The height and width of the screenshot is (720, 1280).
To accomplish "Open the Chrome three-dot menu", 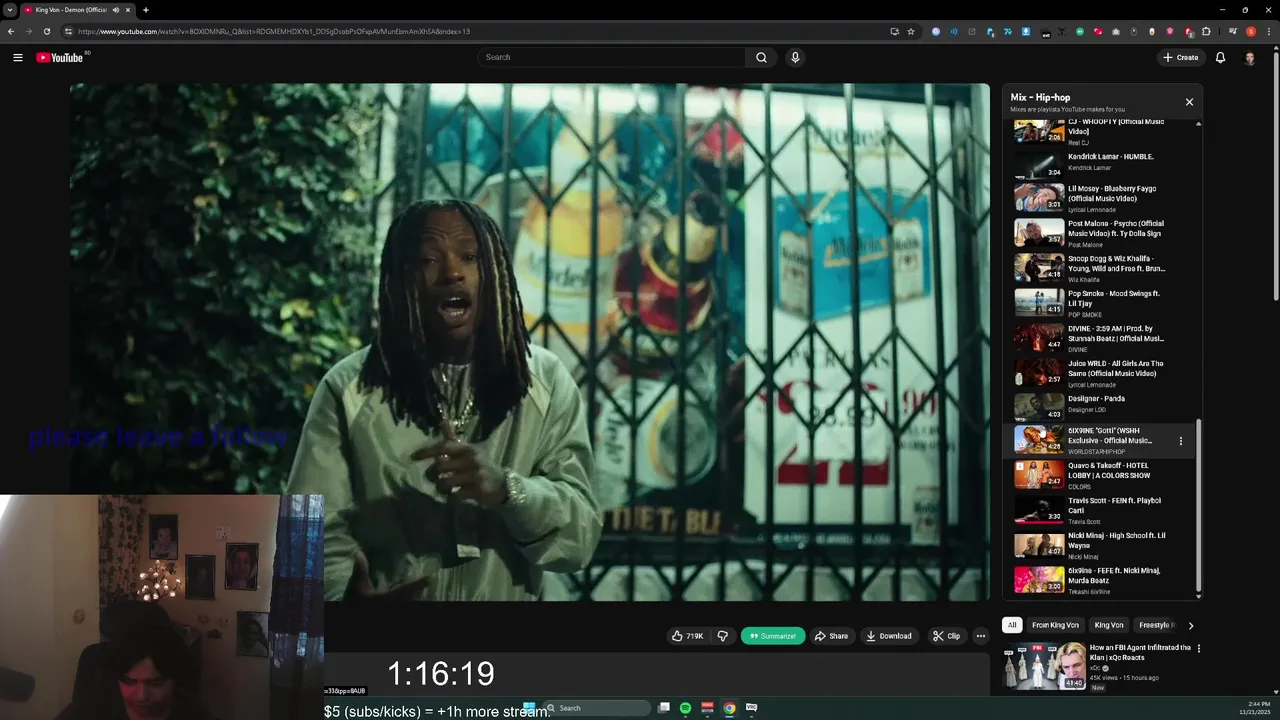I will coord(1267,31).
